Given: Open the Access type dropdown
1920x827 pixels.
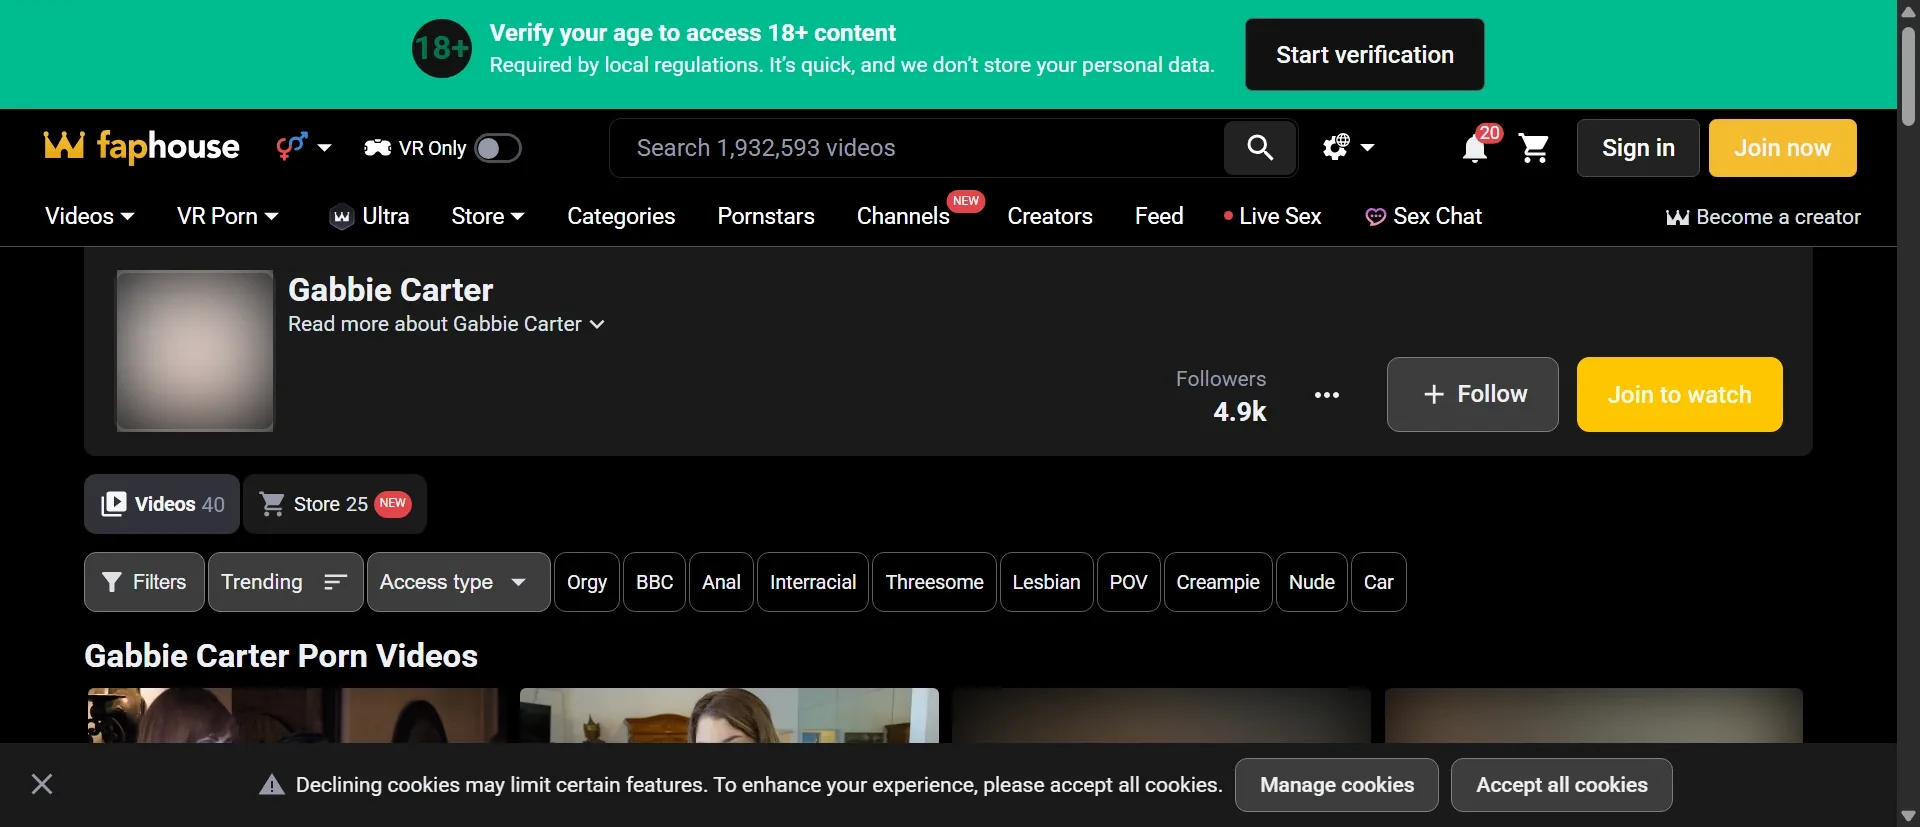Looking at the screenshot, I should [459, 582].
